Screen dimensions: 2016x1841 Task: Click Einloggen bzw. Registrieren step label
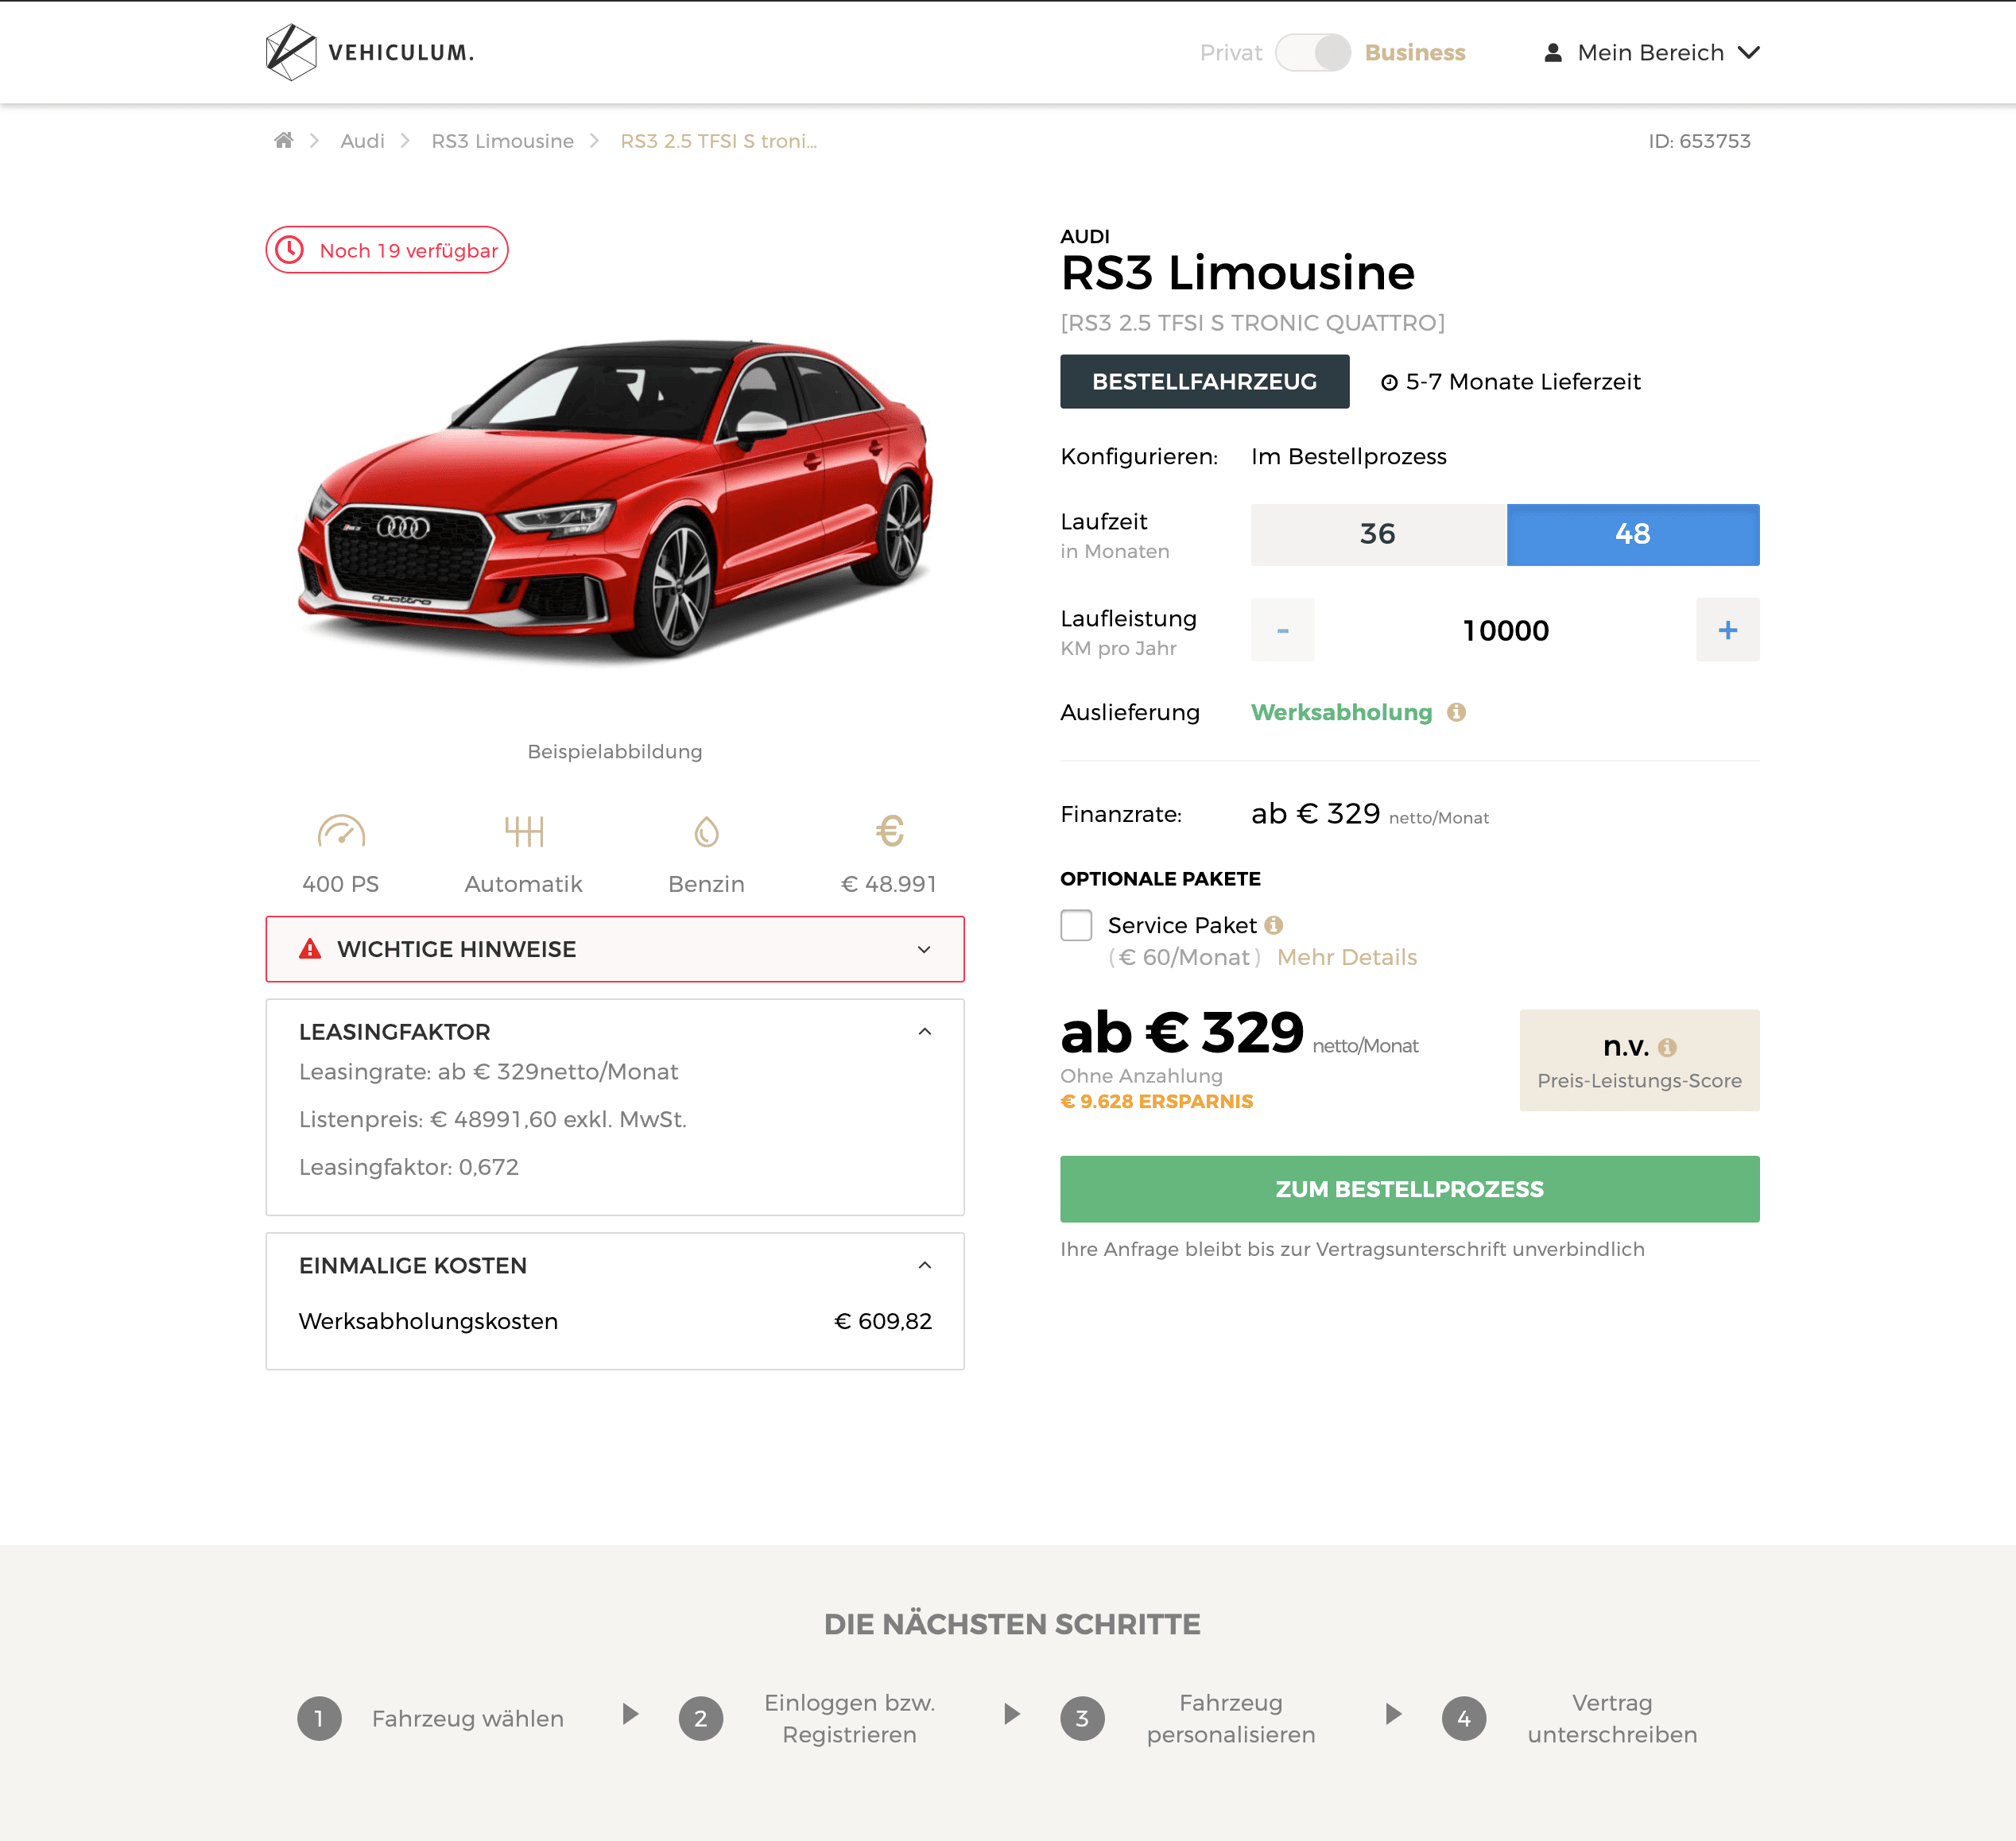click(850, 1718)
